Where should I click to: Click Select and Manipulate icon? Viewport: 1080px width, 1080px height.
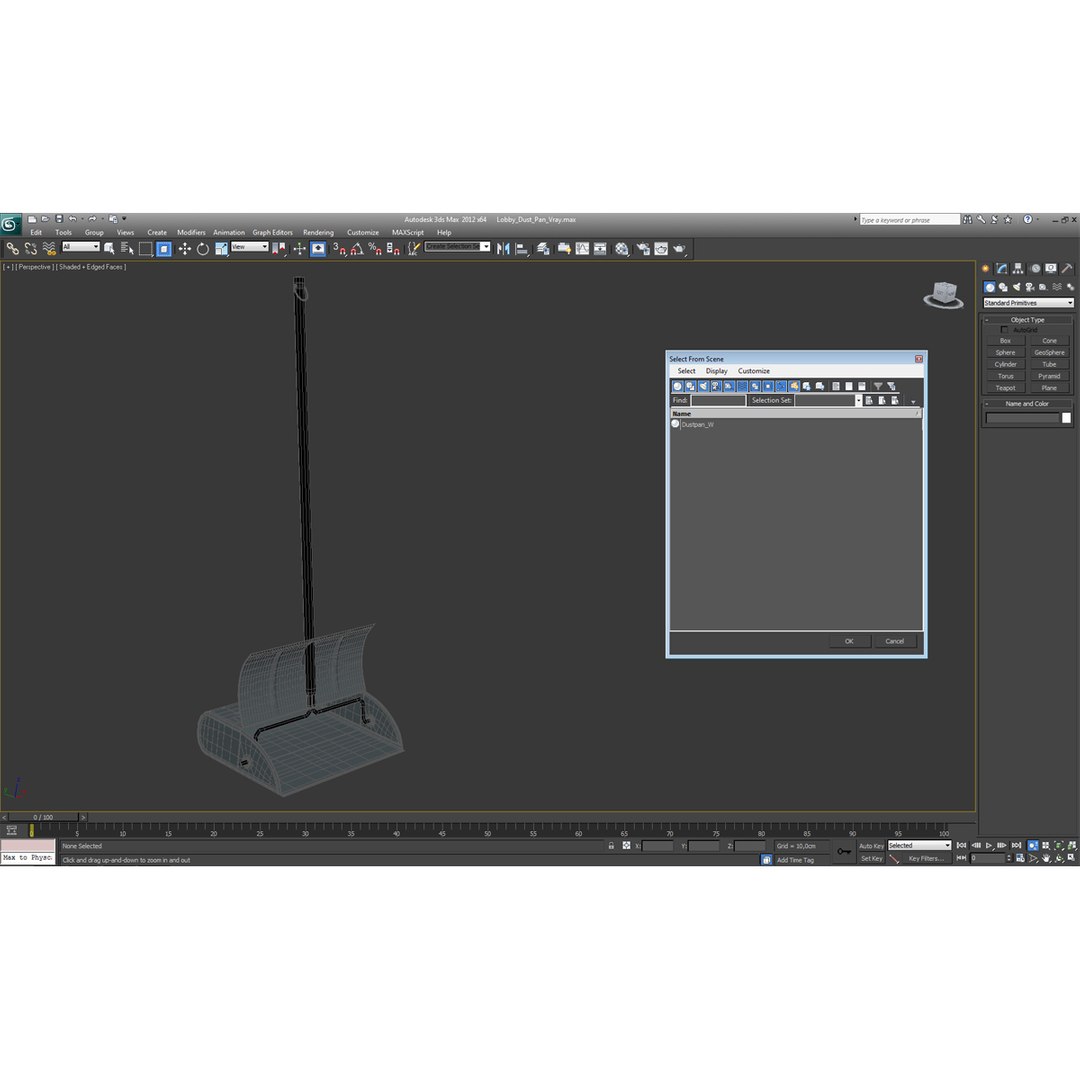click(300, 249)
